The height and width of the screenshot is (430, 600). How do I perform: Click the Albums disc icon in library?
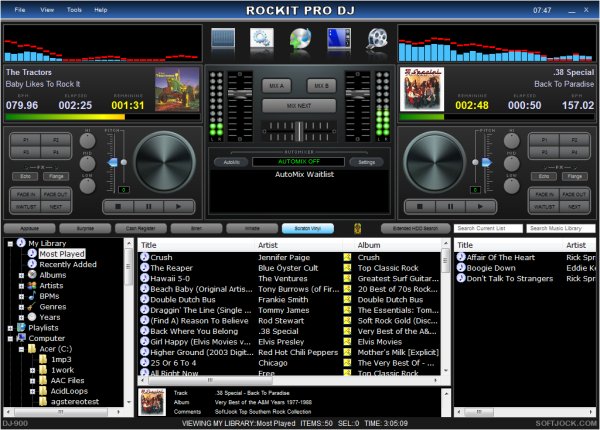click(32, 275)
